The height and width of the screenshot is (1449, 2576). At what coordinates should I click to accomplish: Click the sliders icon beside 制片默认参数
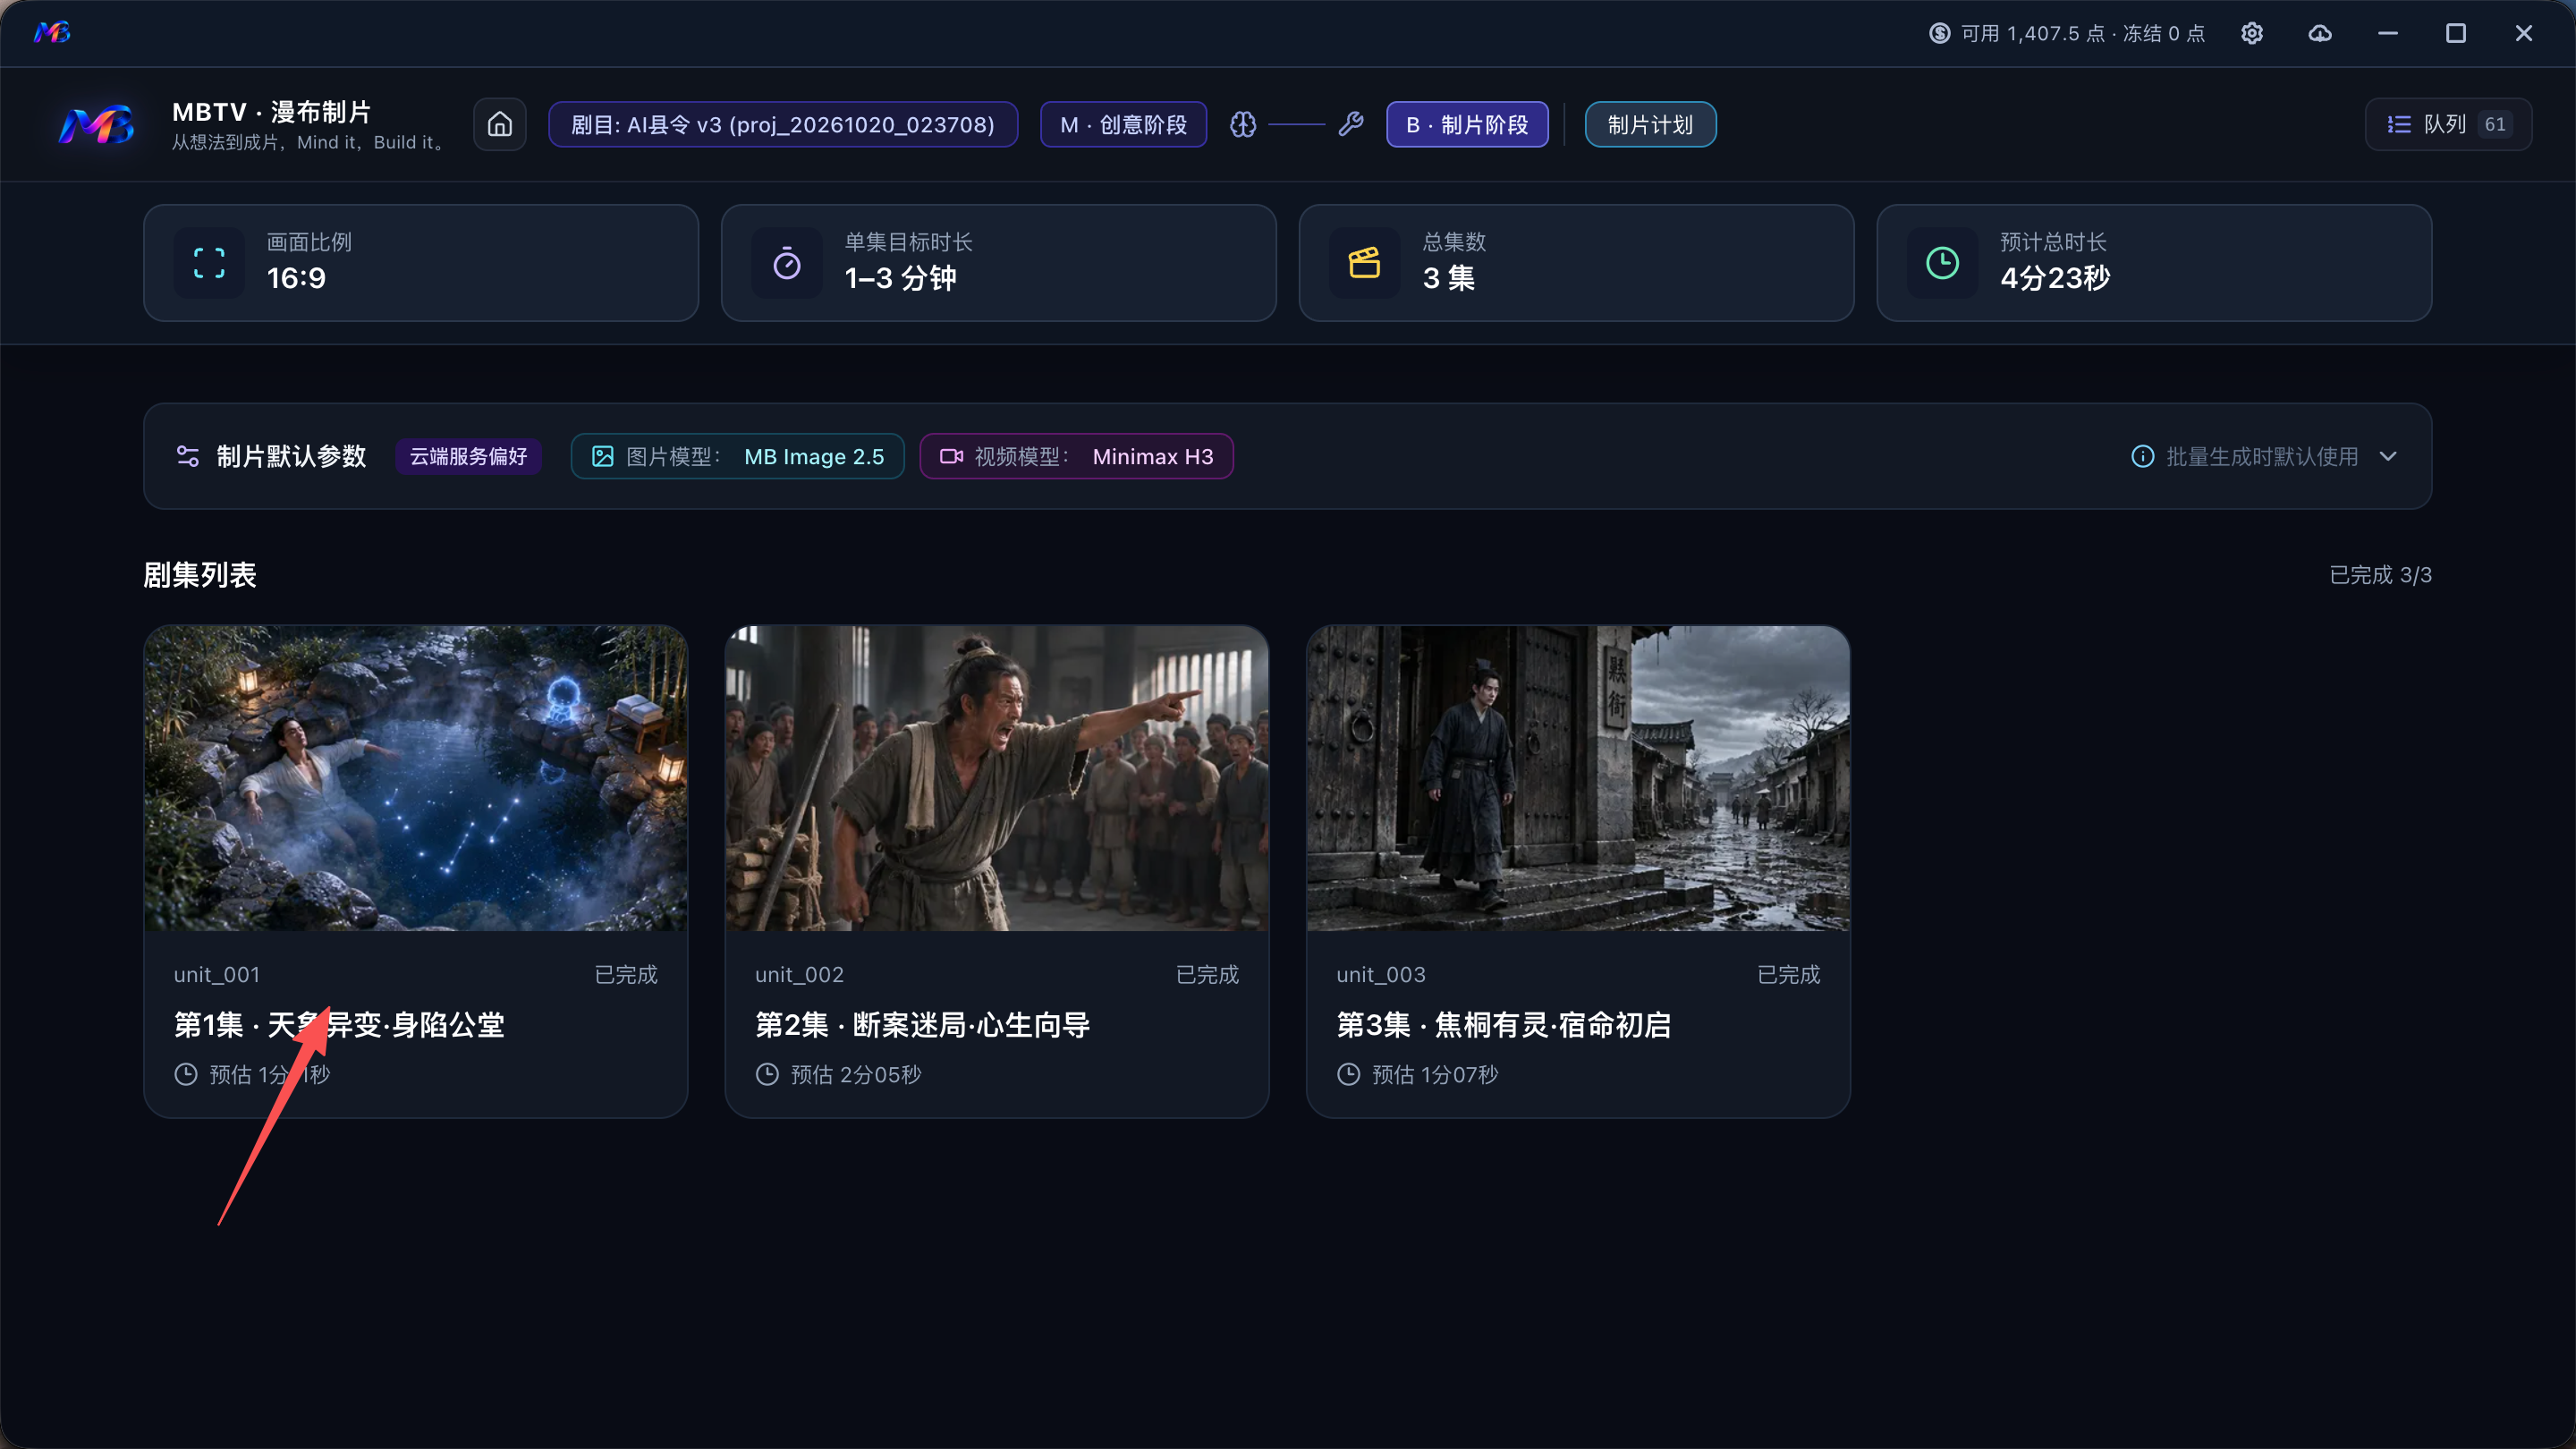(187, 456)
